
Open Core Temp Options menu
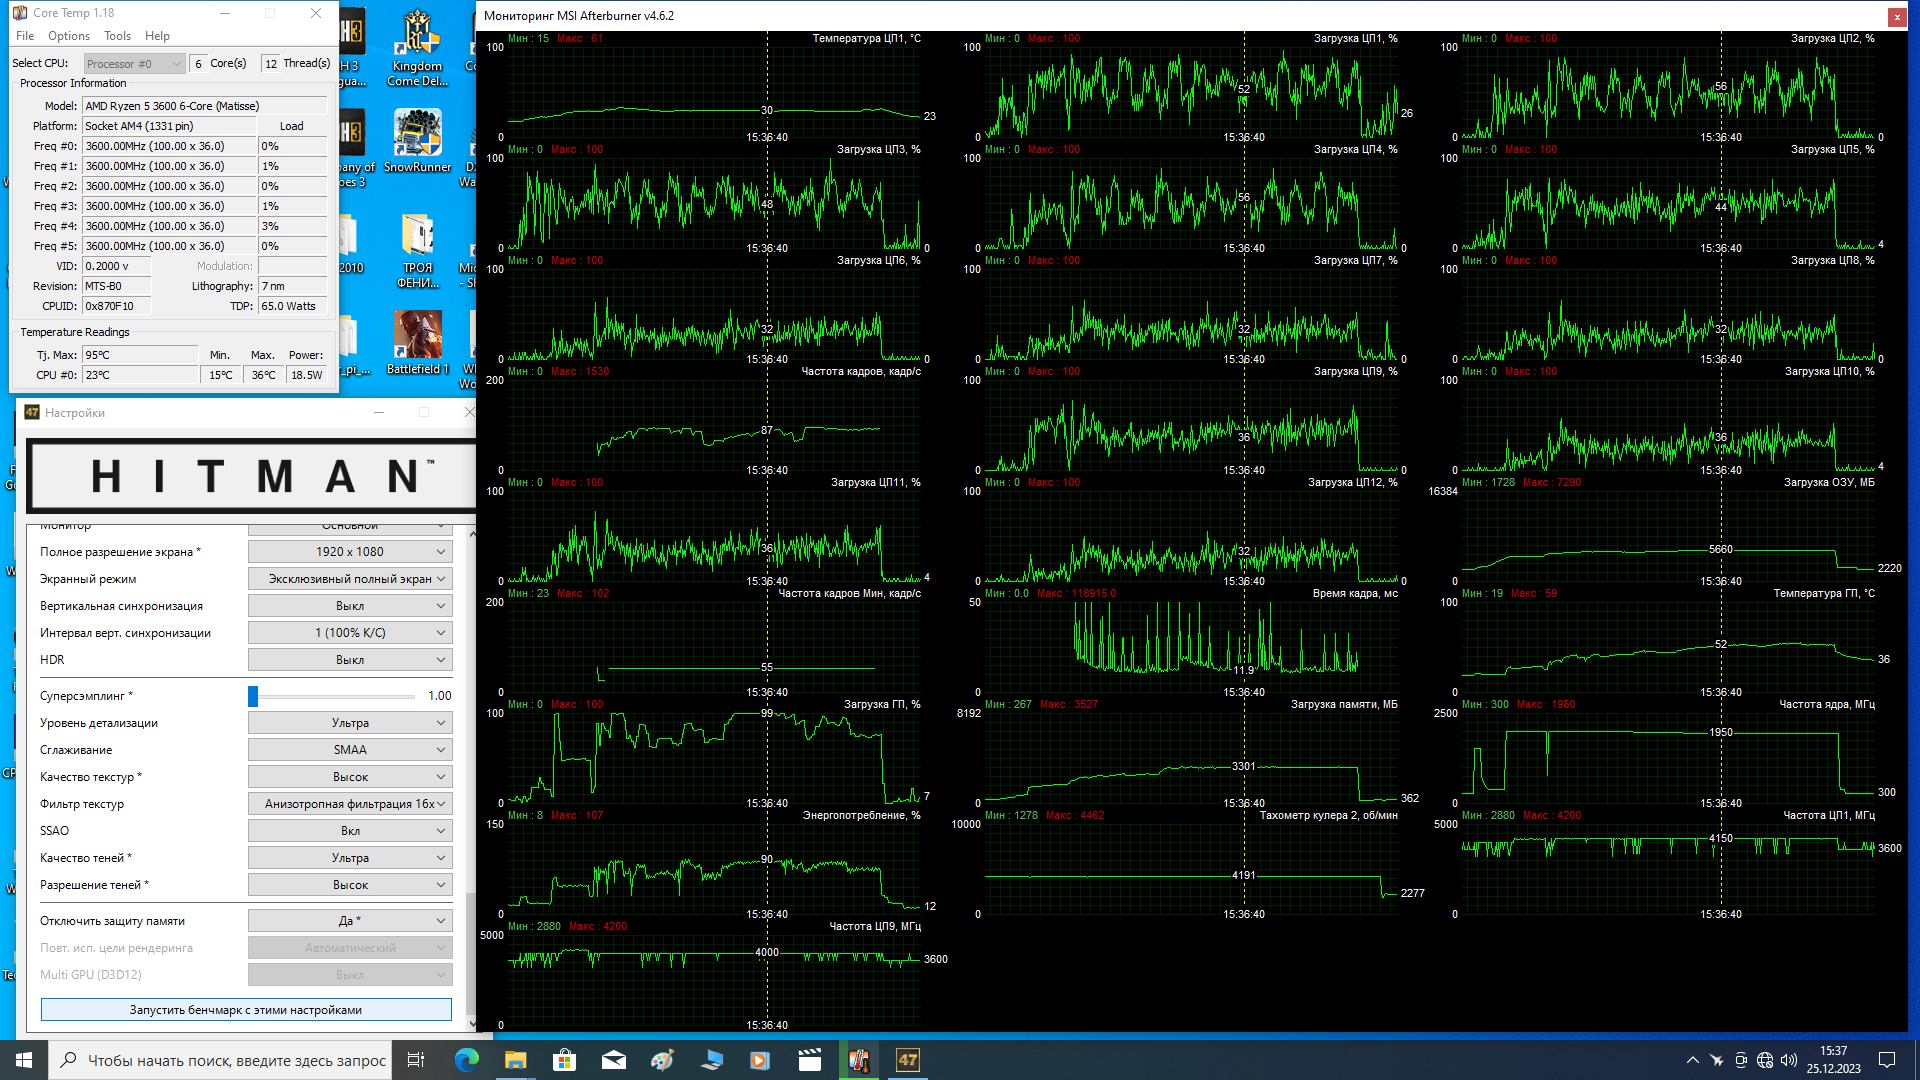(x=69, y=36)
